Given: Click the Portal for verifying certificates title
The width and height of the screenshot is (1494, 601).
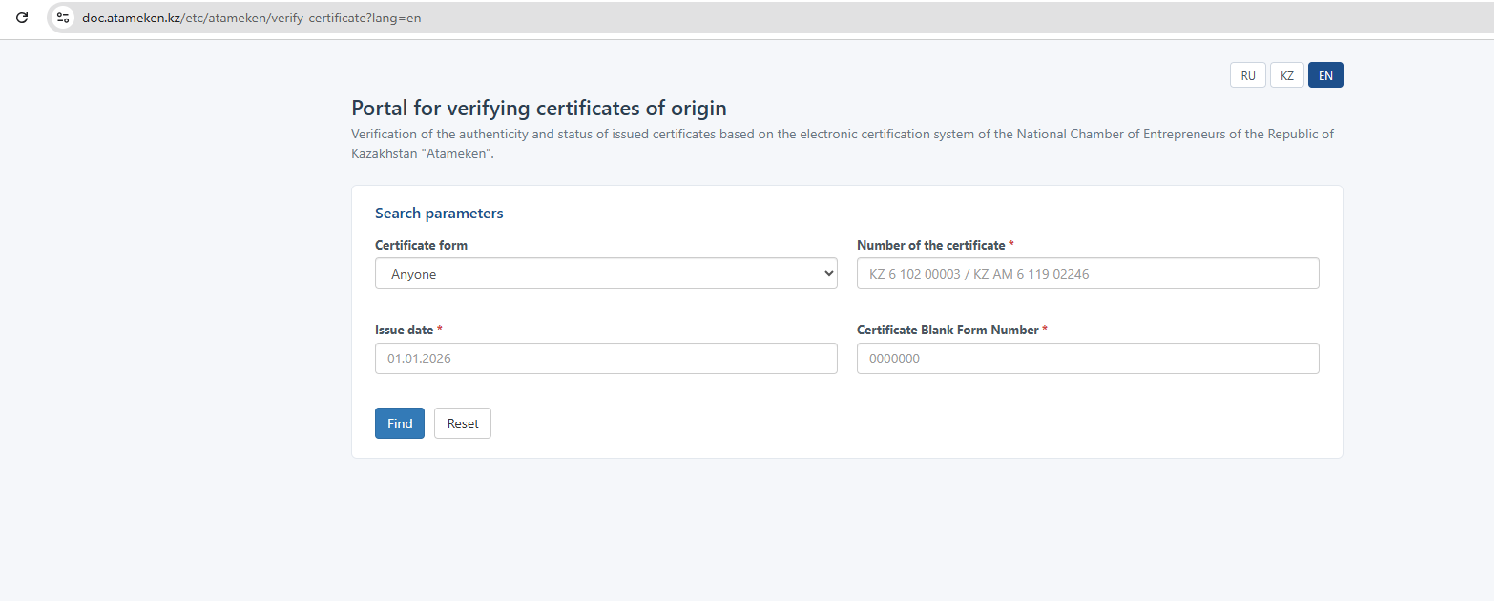Looking at the screenshot, I should coord(539,108).
